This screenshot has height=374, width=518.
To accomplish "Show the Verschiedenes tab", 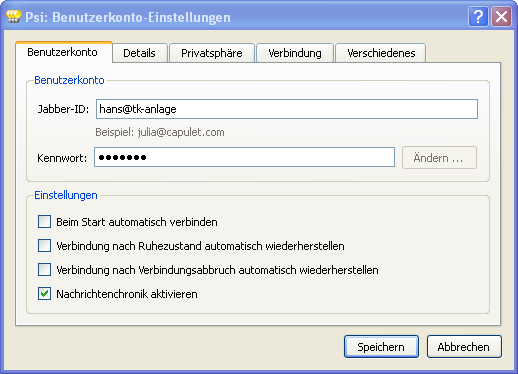I will pos(381,53).
